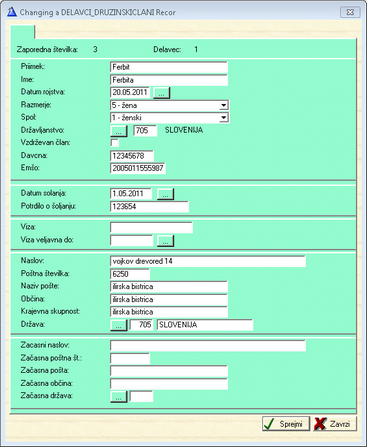Screen dimensions: 367x447
Task: Select the blank tab at top left
Action: (x=23, y=32)
